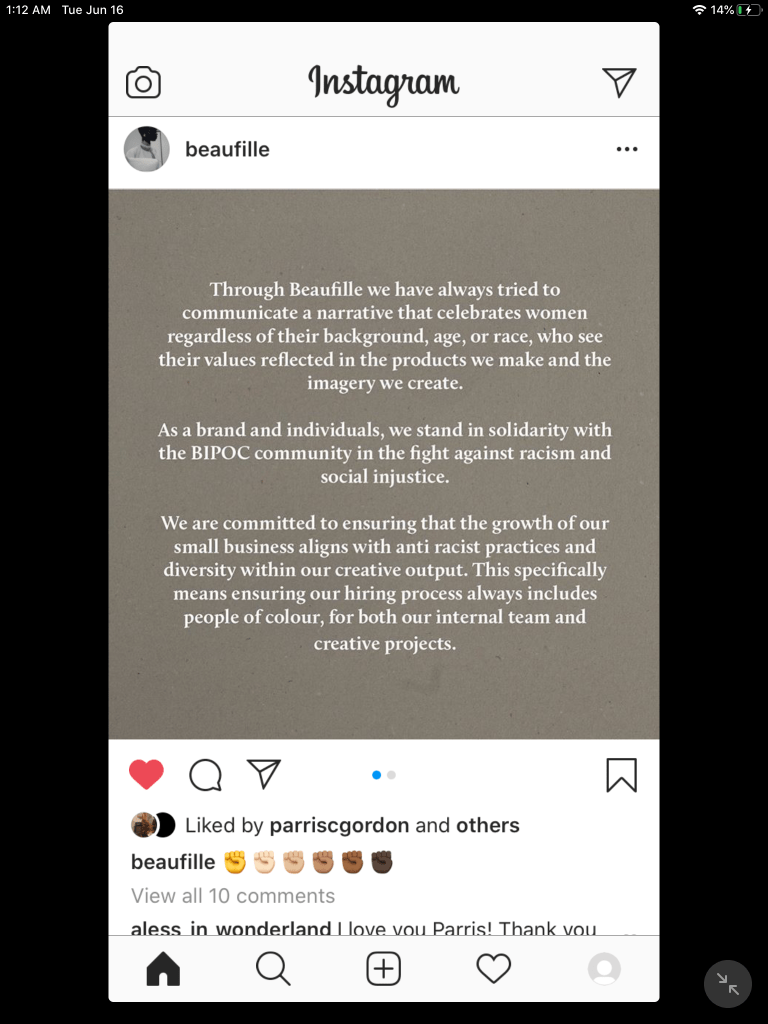Show others who liked the post

point(488,826)
